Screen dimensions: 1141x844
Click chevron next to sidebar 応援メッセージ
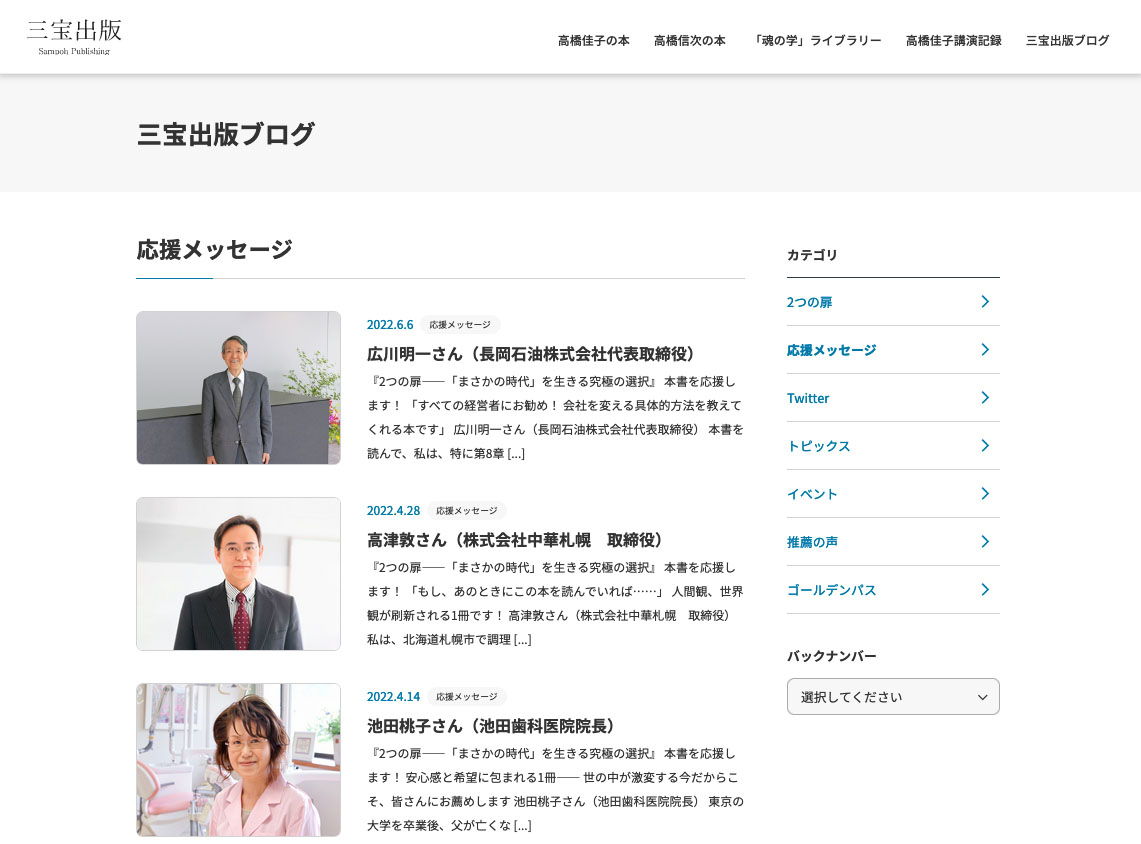tap(985, 349)
